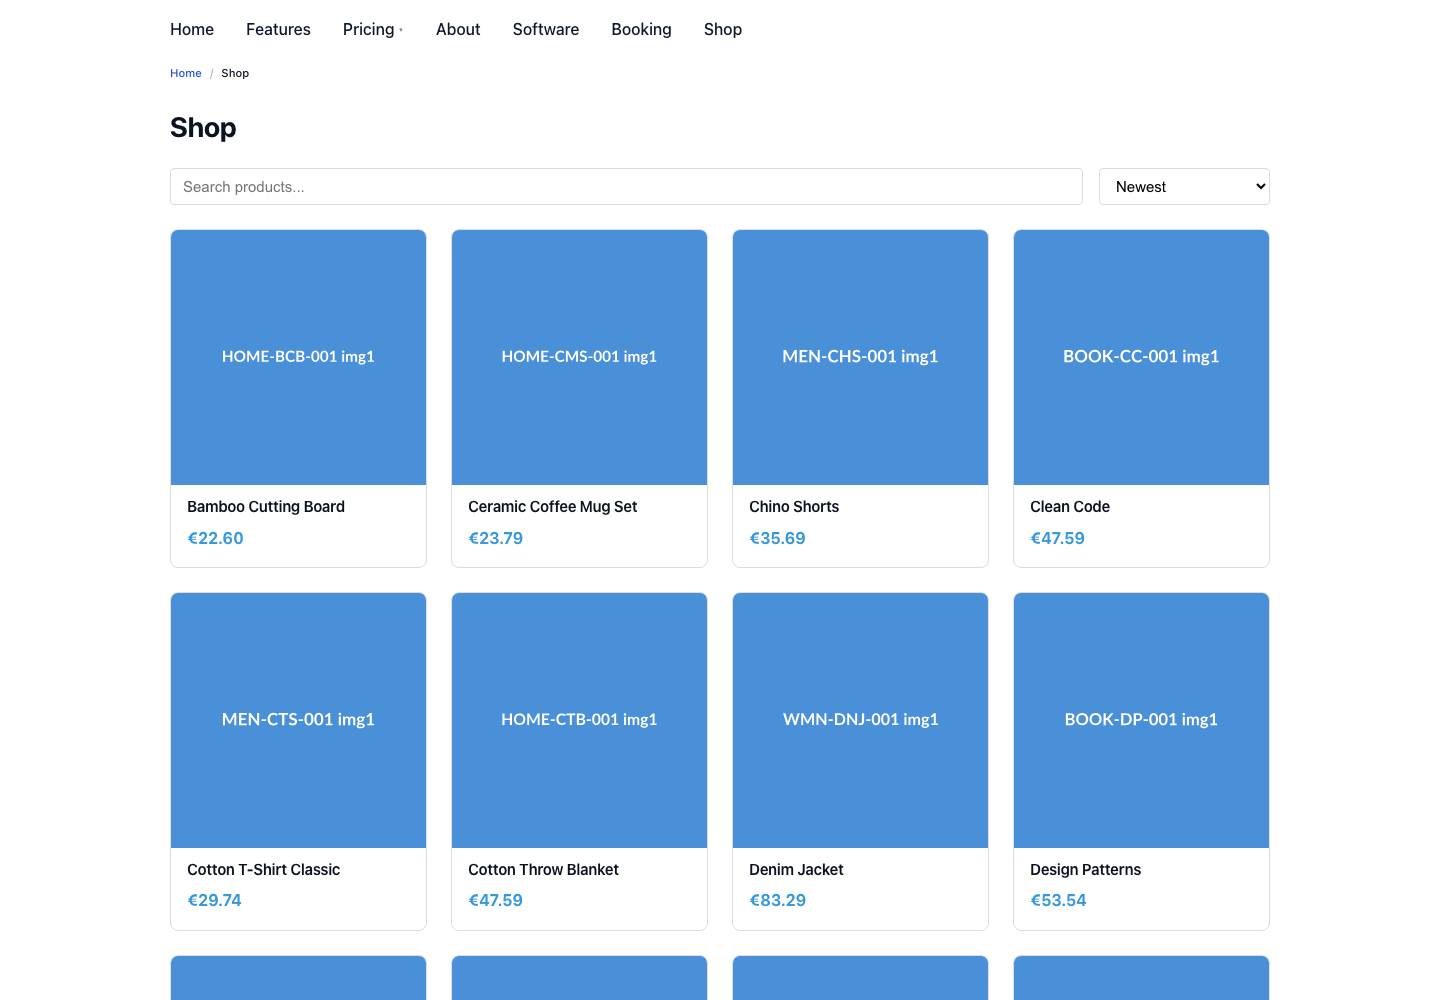
Task: Open the About page
Action: (458, 29)
